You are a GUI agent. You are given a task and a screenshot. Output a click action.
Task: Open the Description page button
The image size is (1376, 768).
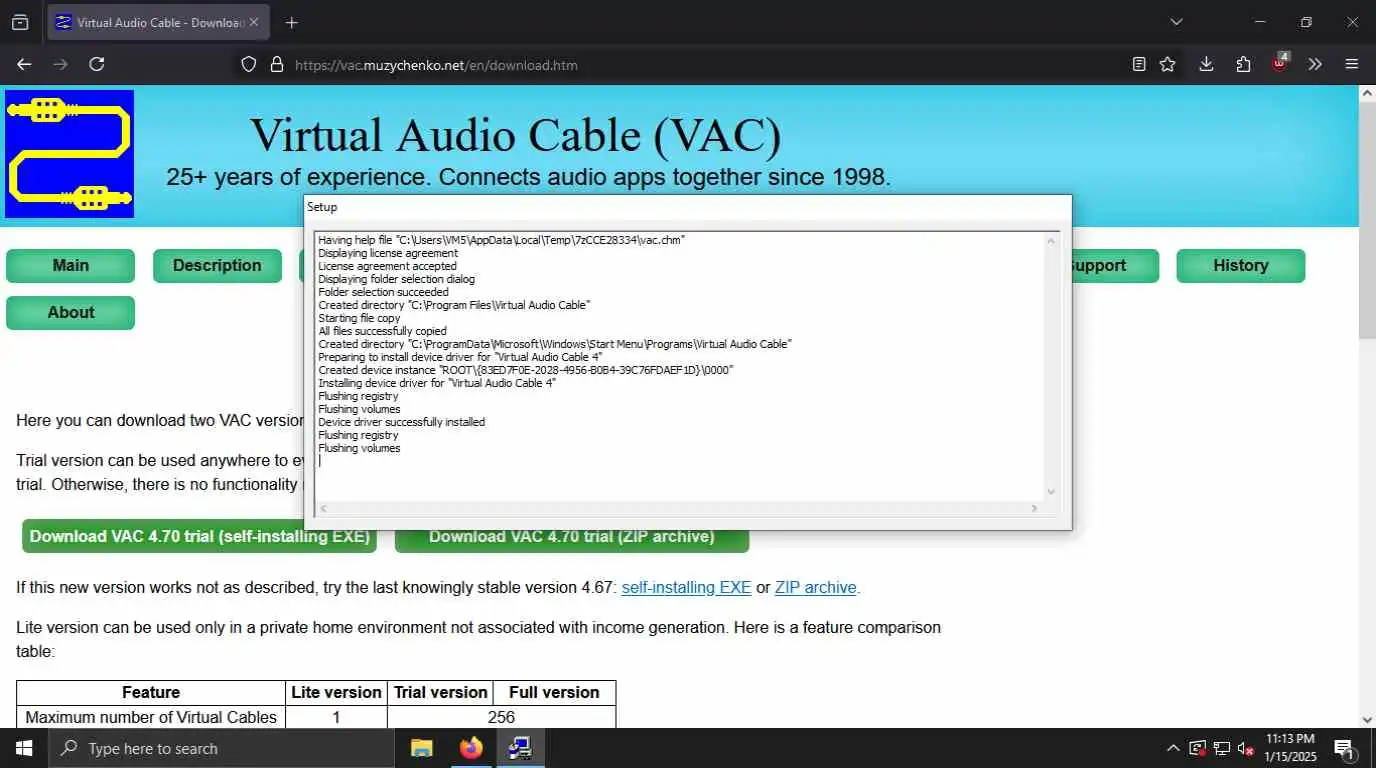pos(217,266)
